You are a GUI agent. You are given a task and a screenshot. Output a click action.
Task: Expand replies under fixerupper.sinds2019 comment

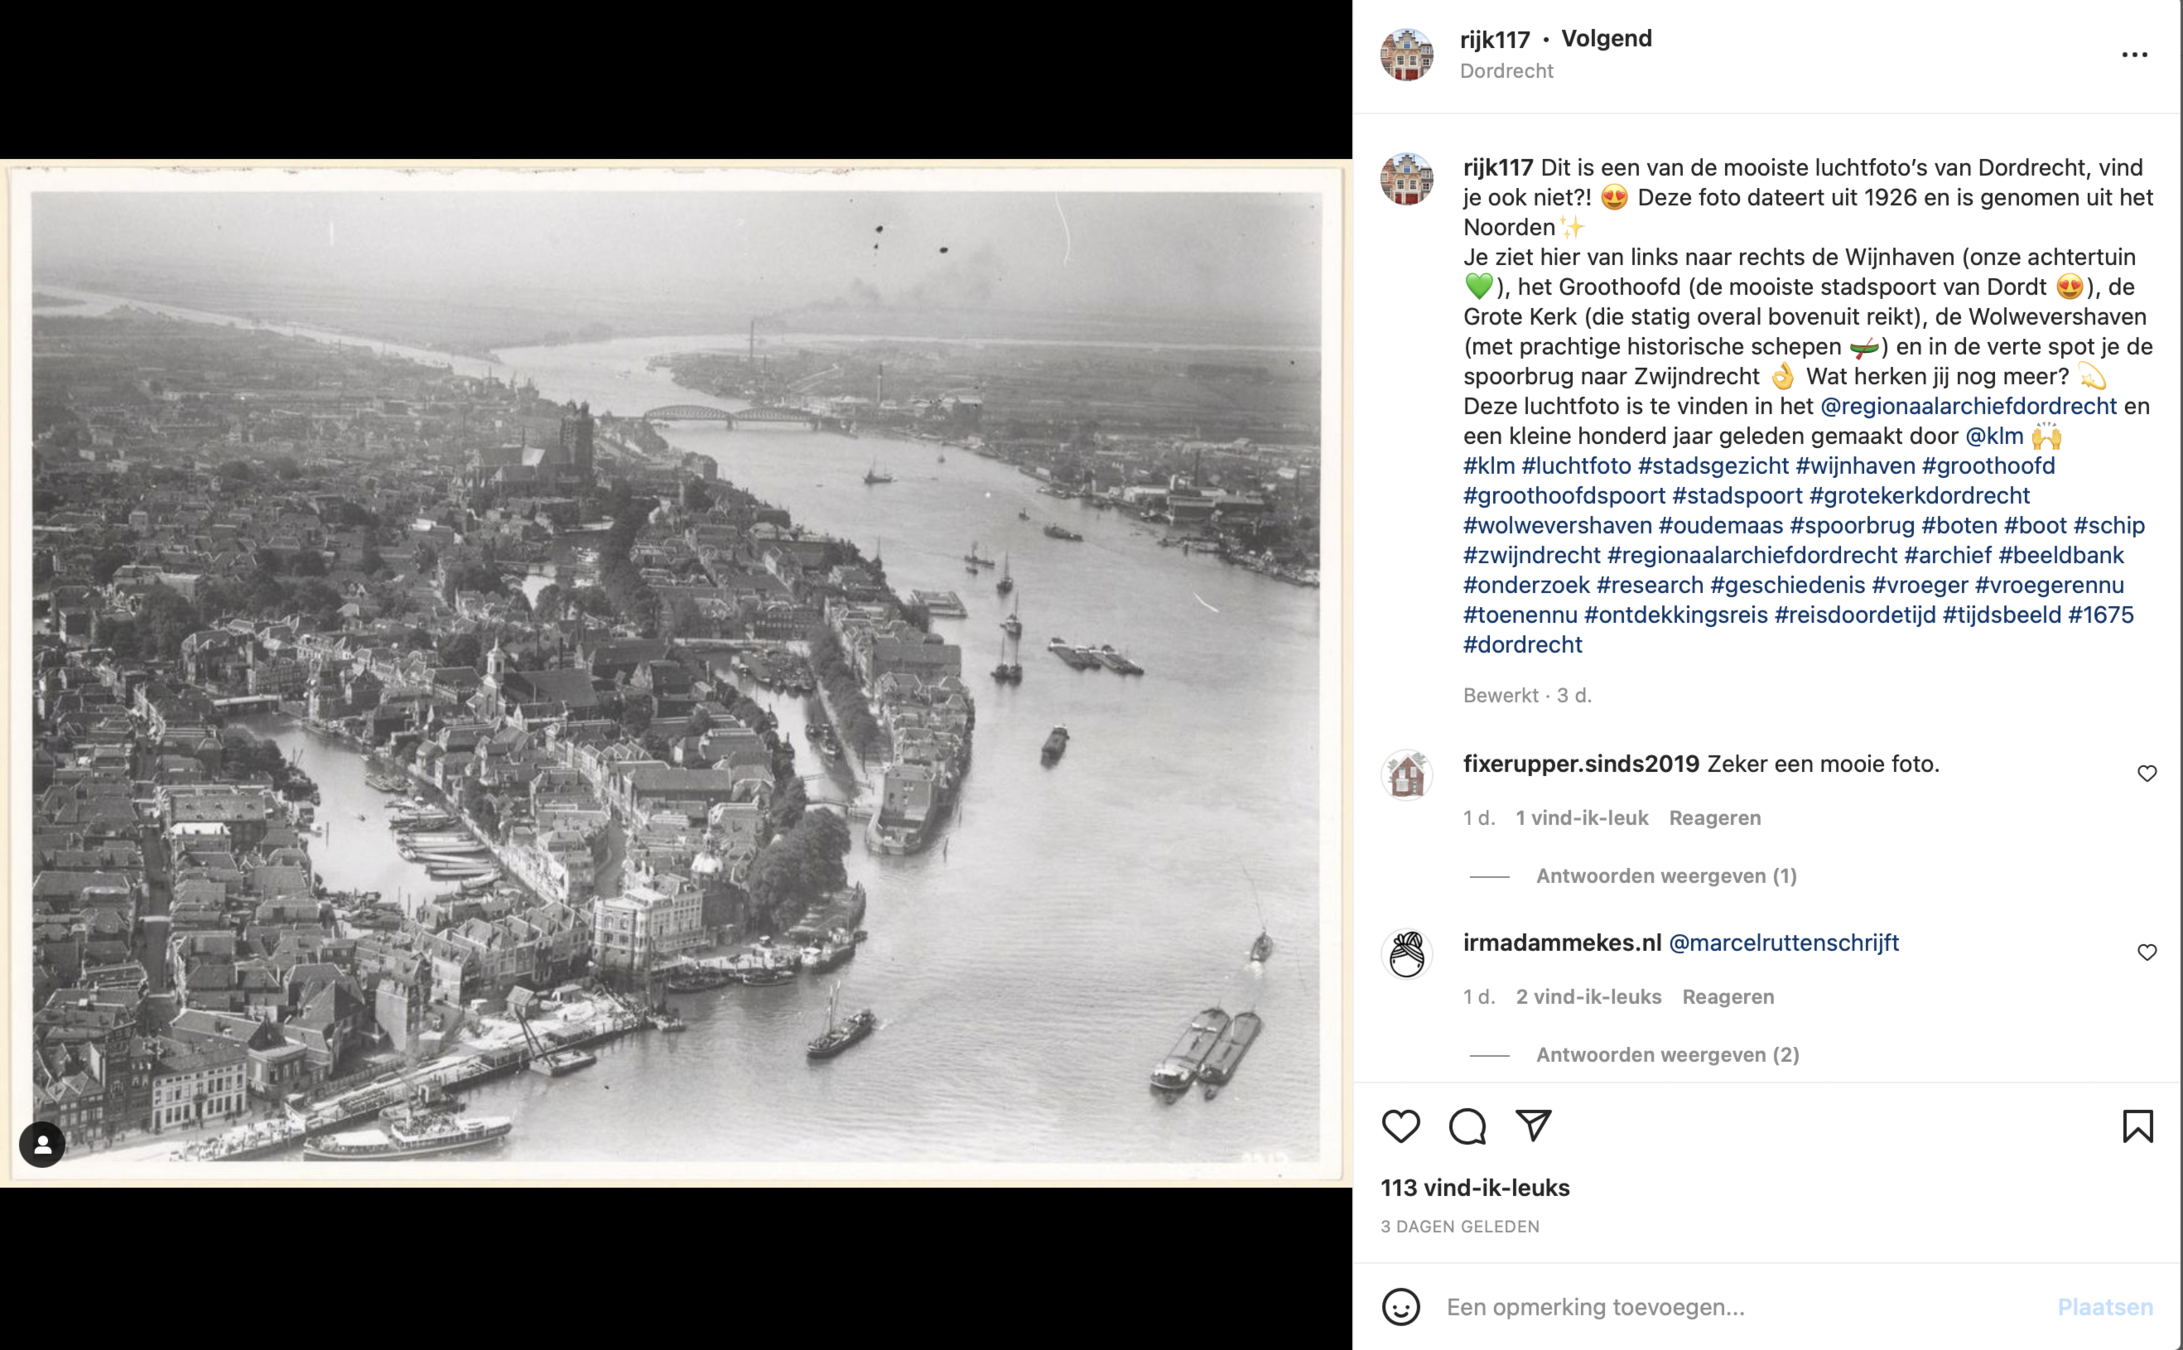[1666, 876]
